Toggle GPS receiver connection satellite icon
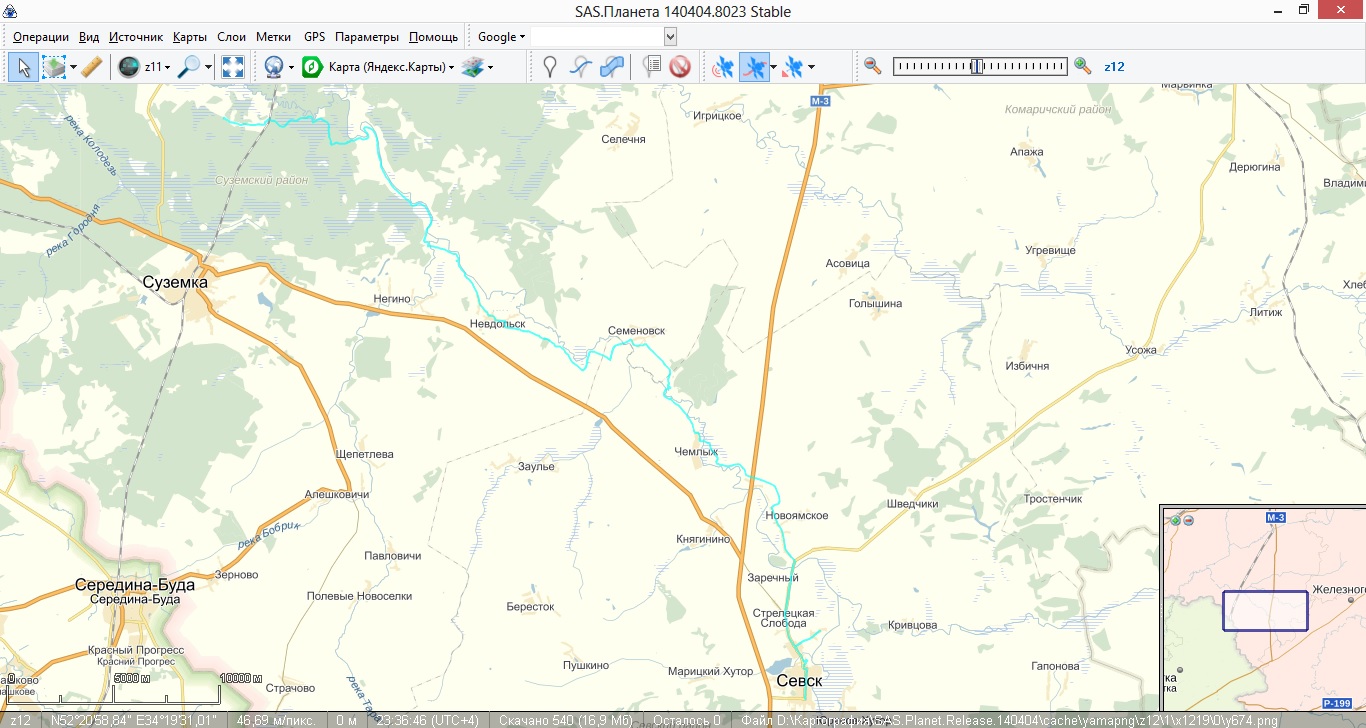1366x728 pixels. (x=723, y=67)
